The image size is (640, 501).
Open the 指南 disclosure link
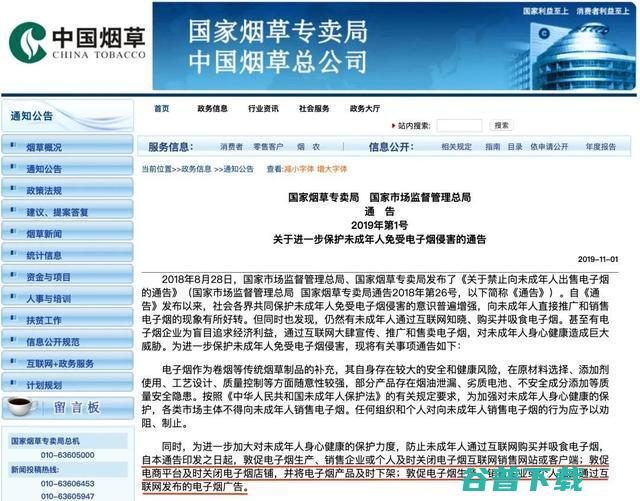tap(493, 147)
